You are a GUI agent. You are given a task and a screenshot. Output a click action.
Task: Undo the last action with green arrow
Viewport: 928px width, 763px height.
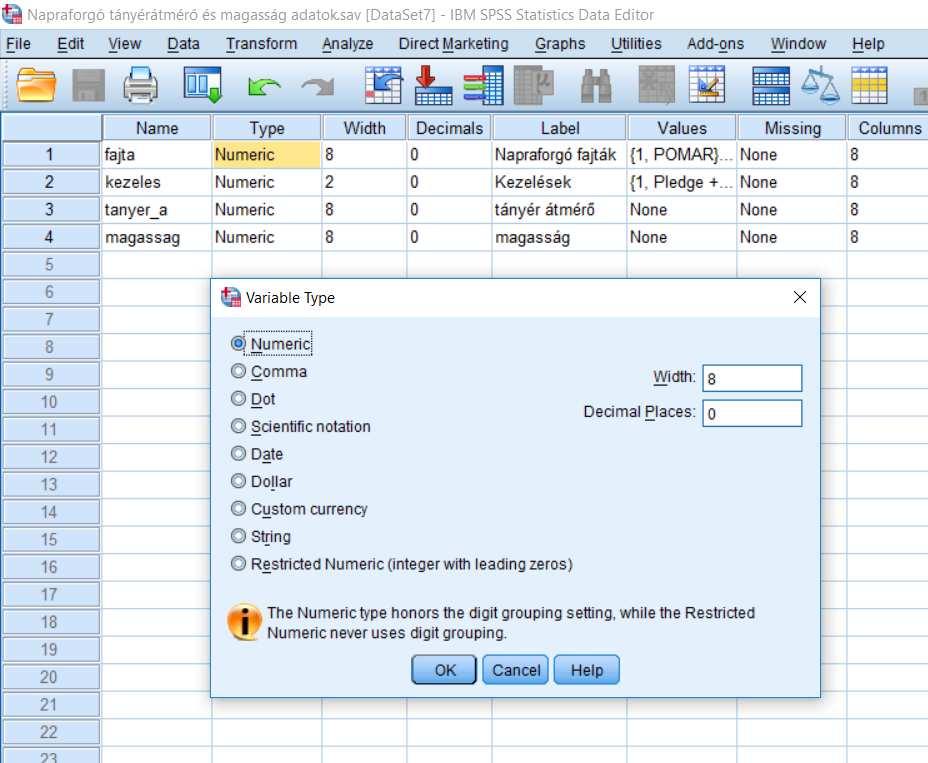click(x=264, y=87)
